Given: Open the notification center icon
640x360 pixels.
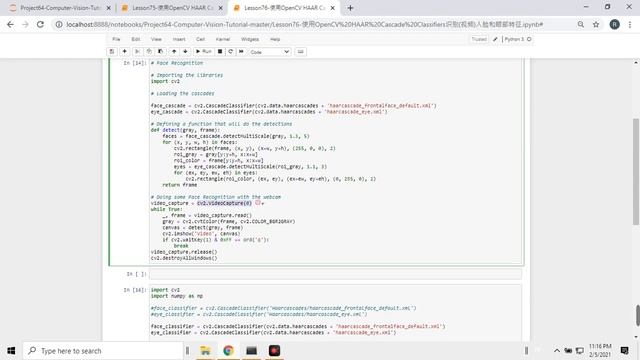Looking at the screenshot, I should (x=624, y=351).
